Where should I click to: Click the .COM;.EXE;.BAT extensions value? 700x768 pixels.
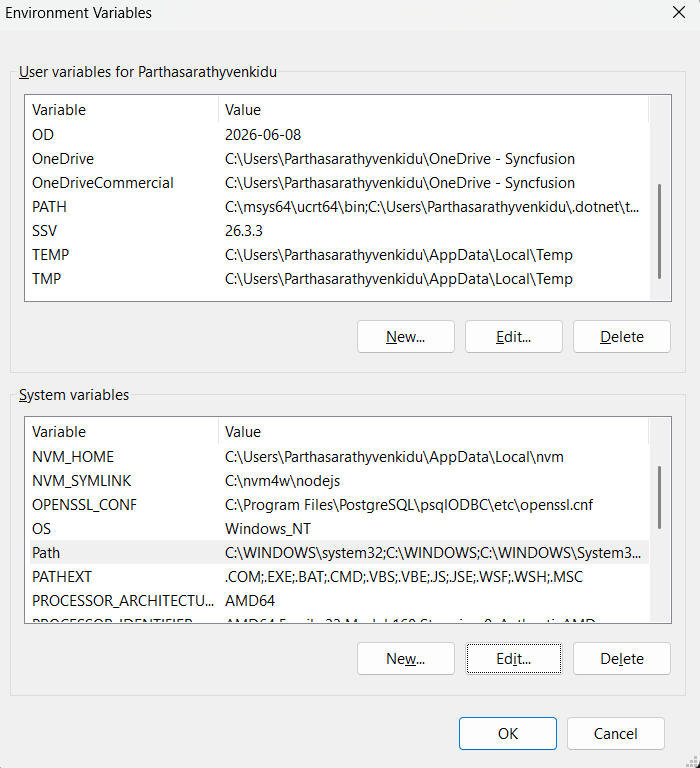(404, 576)
